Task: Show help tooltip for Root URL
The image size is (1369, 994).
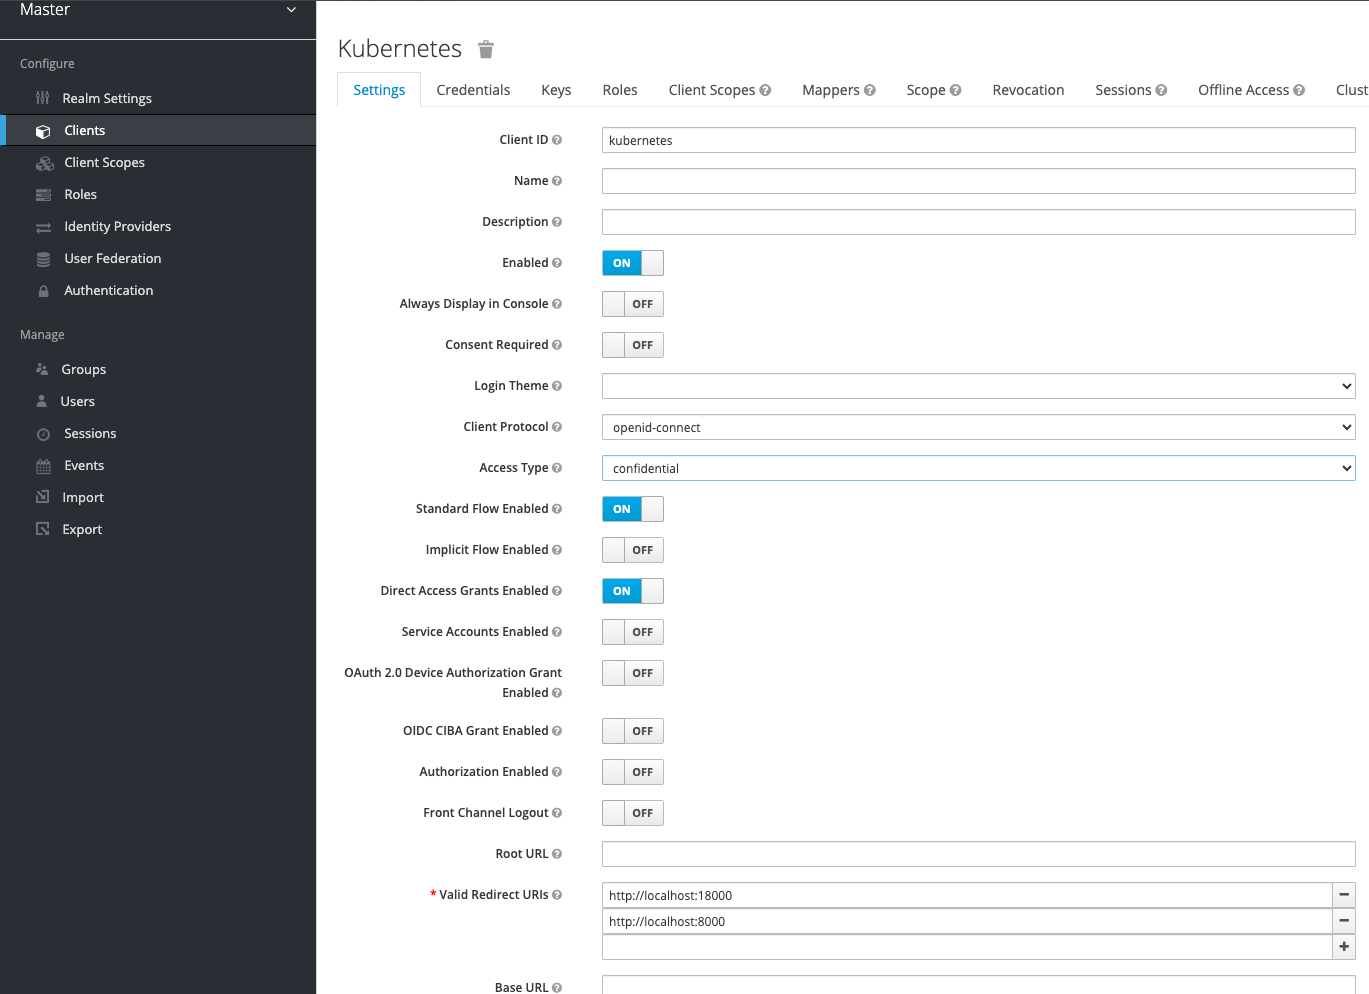Action: point(557,854)
